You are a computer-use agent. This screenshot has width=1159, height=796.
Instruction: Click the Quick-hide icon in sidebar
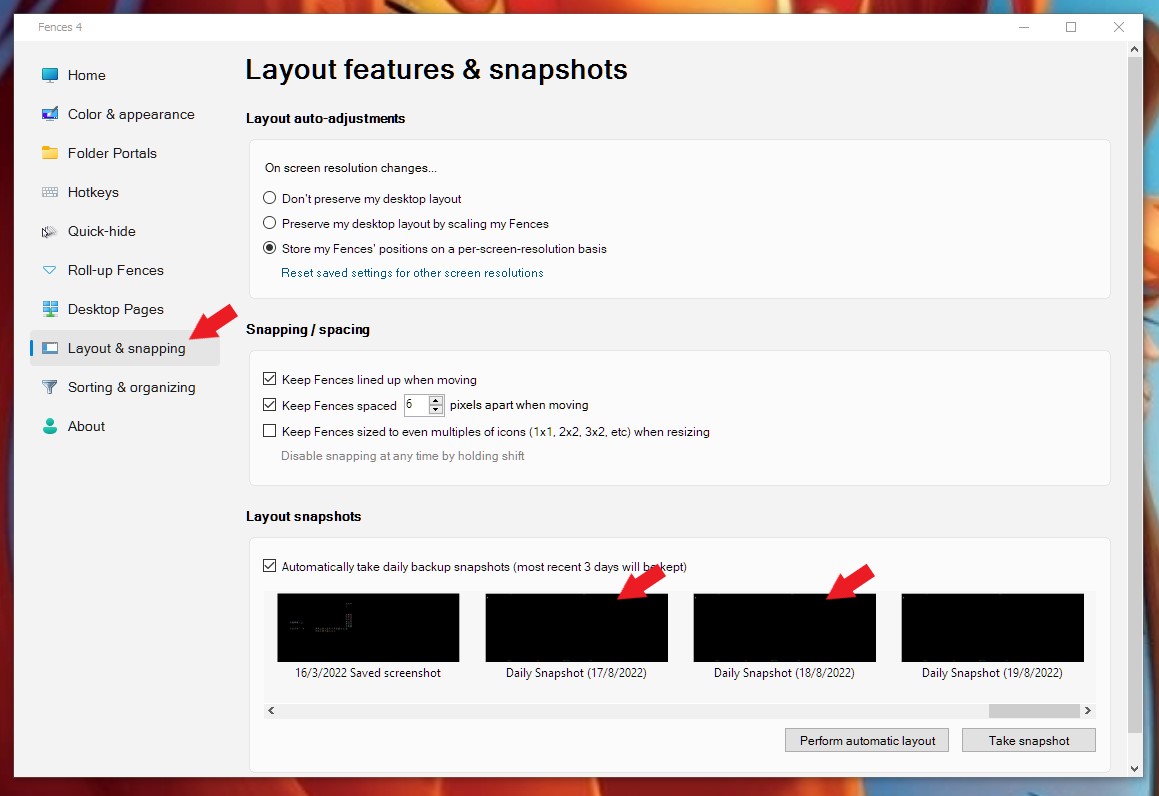click(50, 231)
